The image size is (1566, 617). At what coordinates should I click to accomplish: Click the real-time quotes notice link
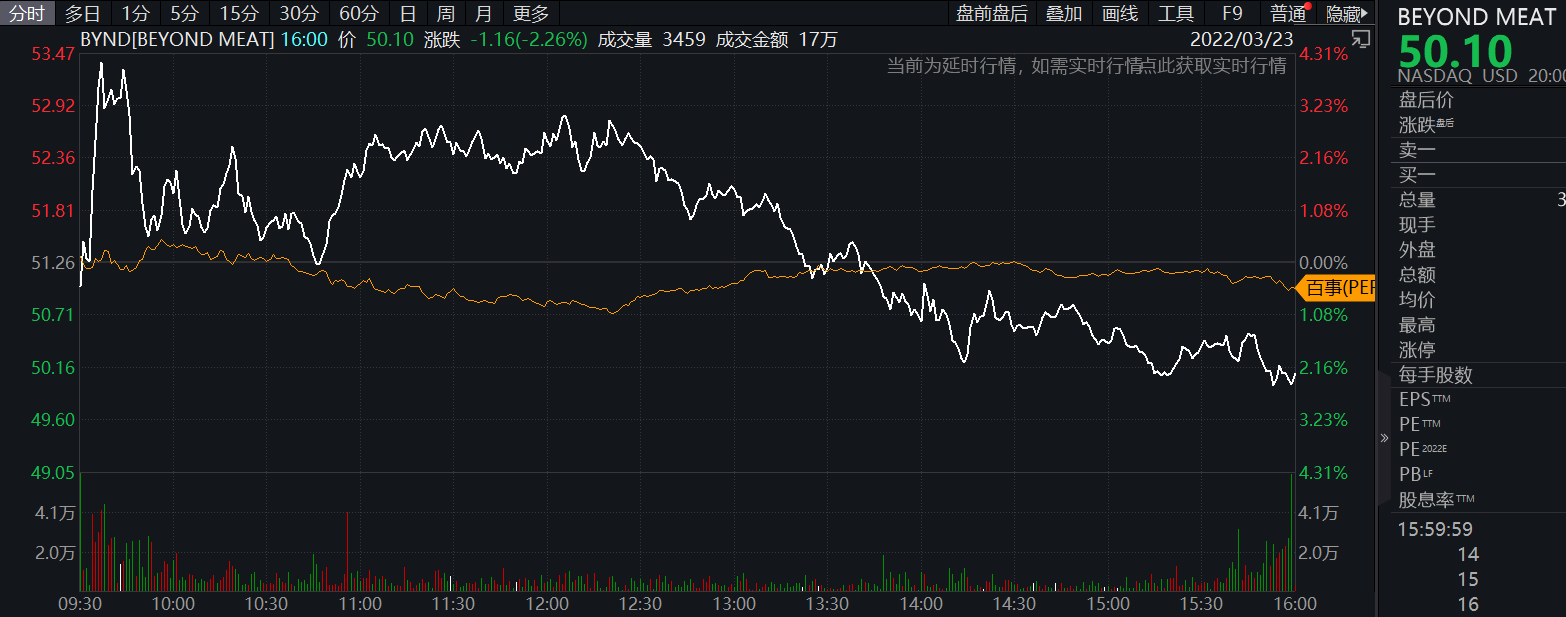click(1086, 66)
